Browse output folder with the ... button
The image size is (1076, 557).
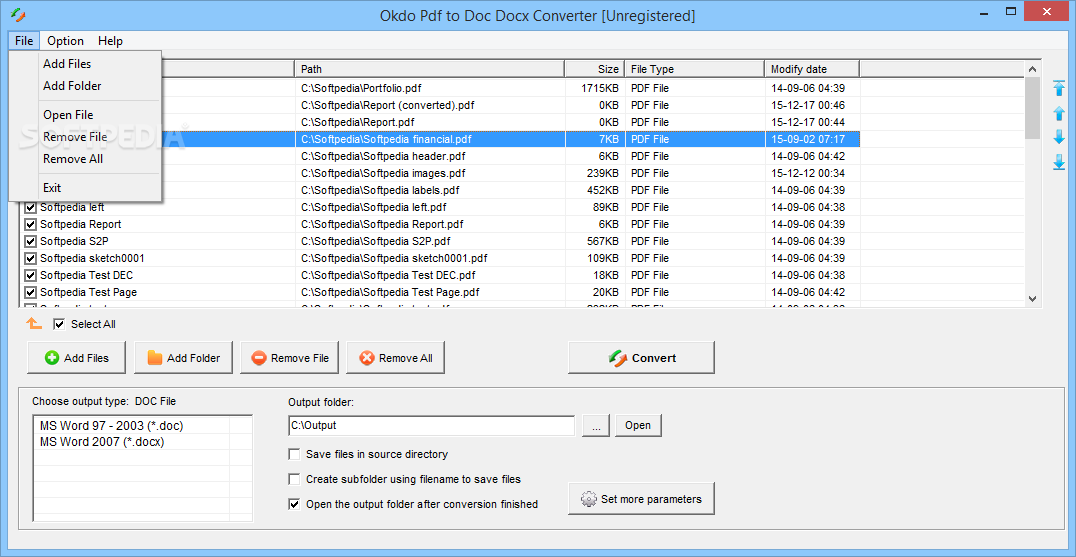coord(596,425)
